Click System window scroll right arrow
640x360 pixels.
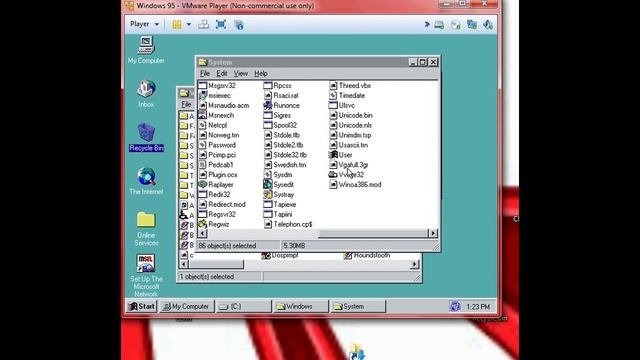[x=433, y=233]
